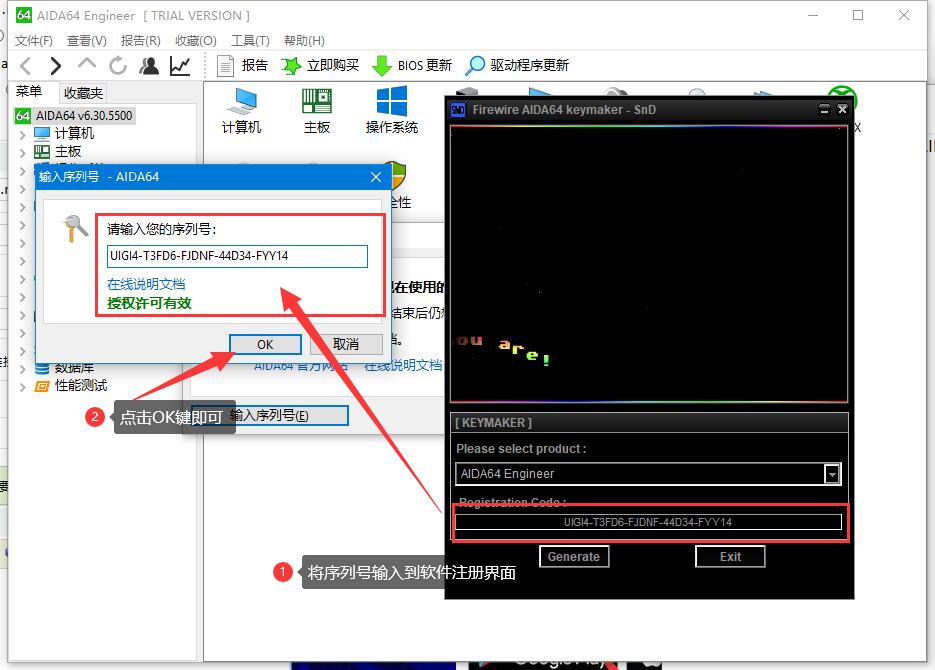Open the graph chart toolbar icon
Image resolution: width=935 pixels, height=670 pixels.
[180, 66]
